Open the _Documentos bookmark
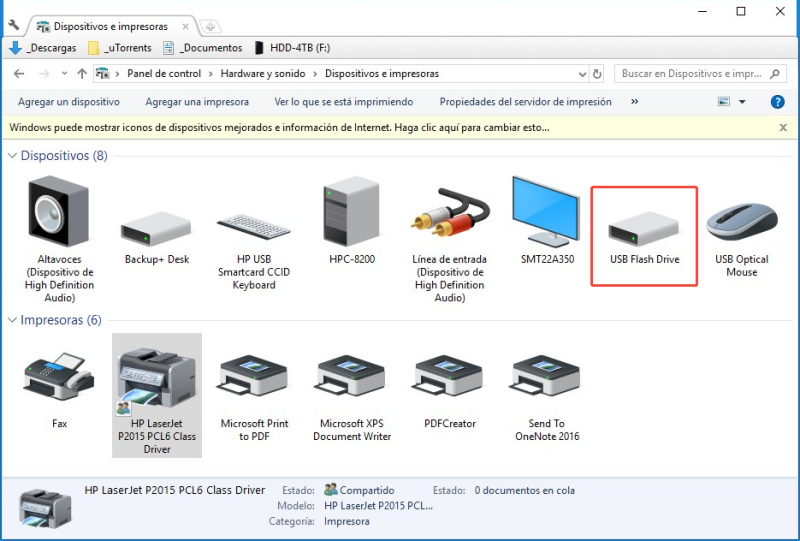 point(203,48)
